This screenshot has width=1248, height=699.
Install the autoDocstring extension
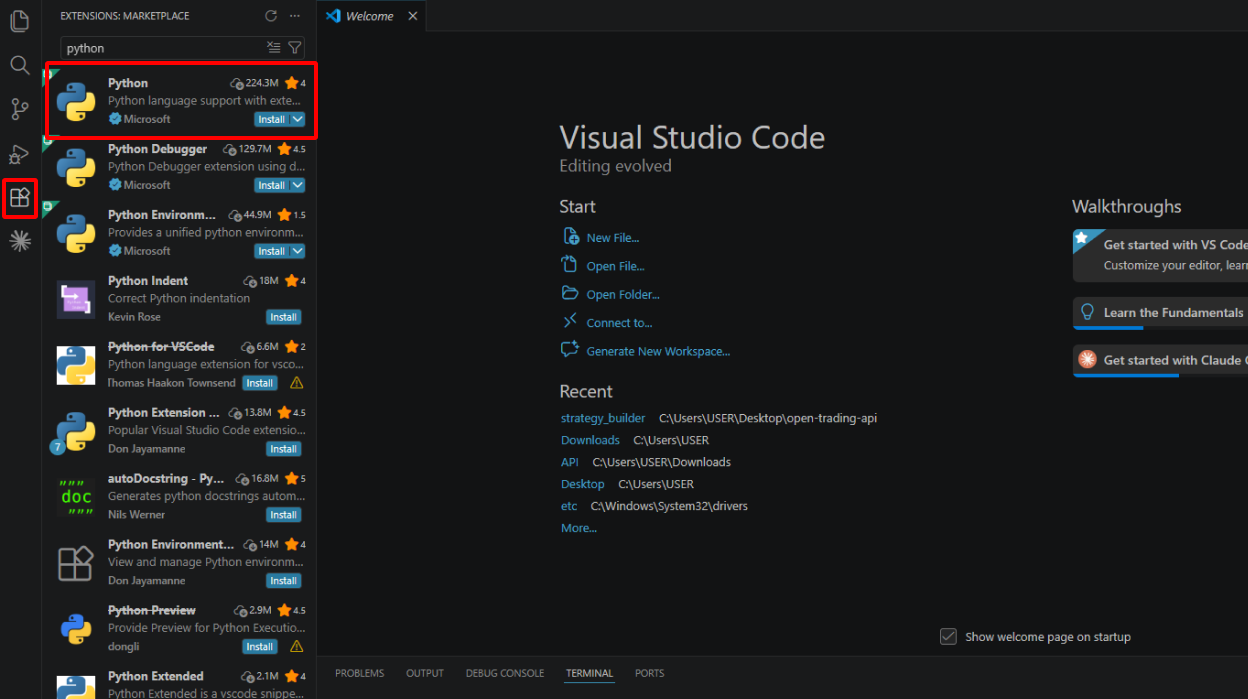click(284, 515)
